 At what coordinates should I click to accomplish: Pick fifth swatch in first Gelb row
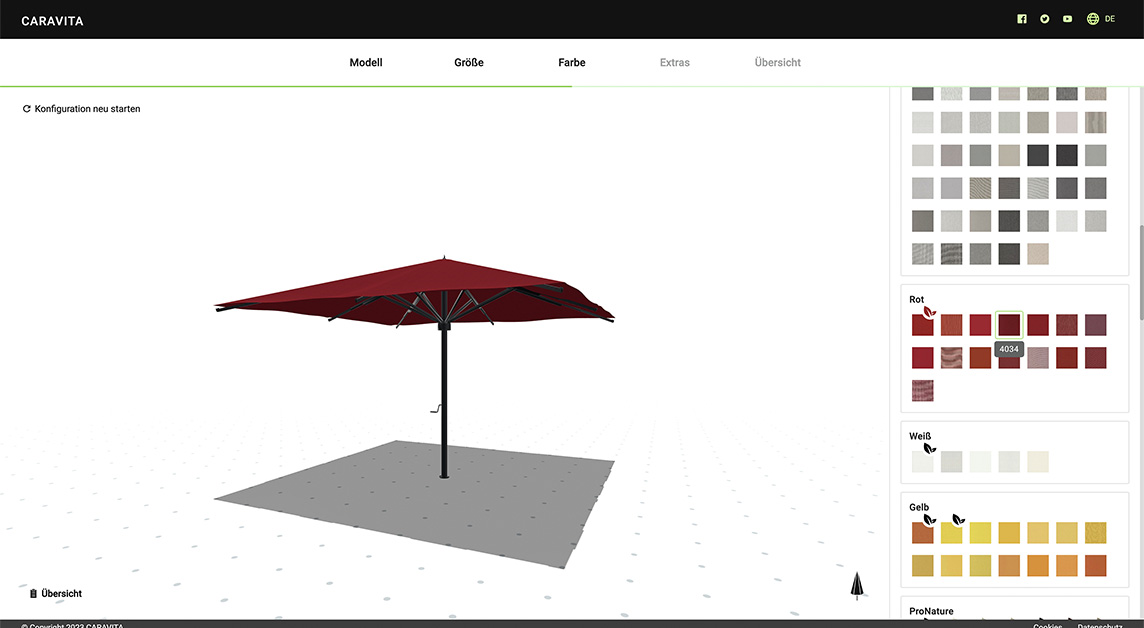[1038, 532]
